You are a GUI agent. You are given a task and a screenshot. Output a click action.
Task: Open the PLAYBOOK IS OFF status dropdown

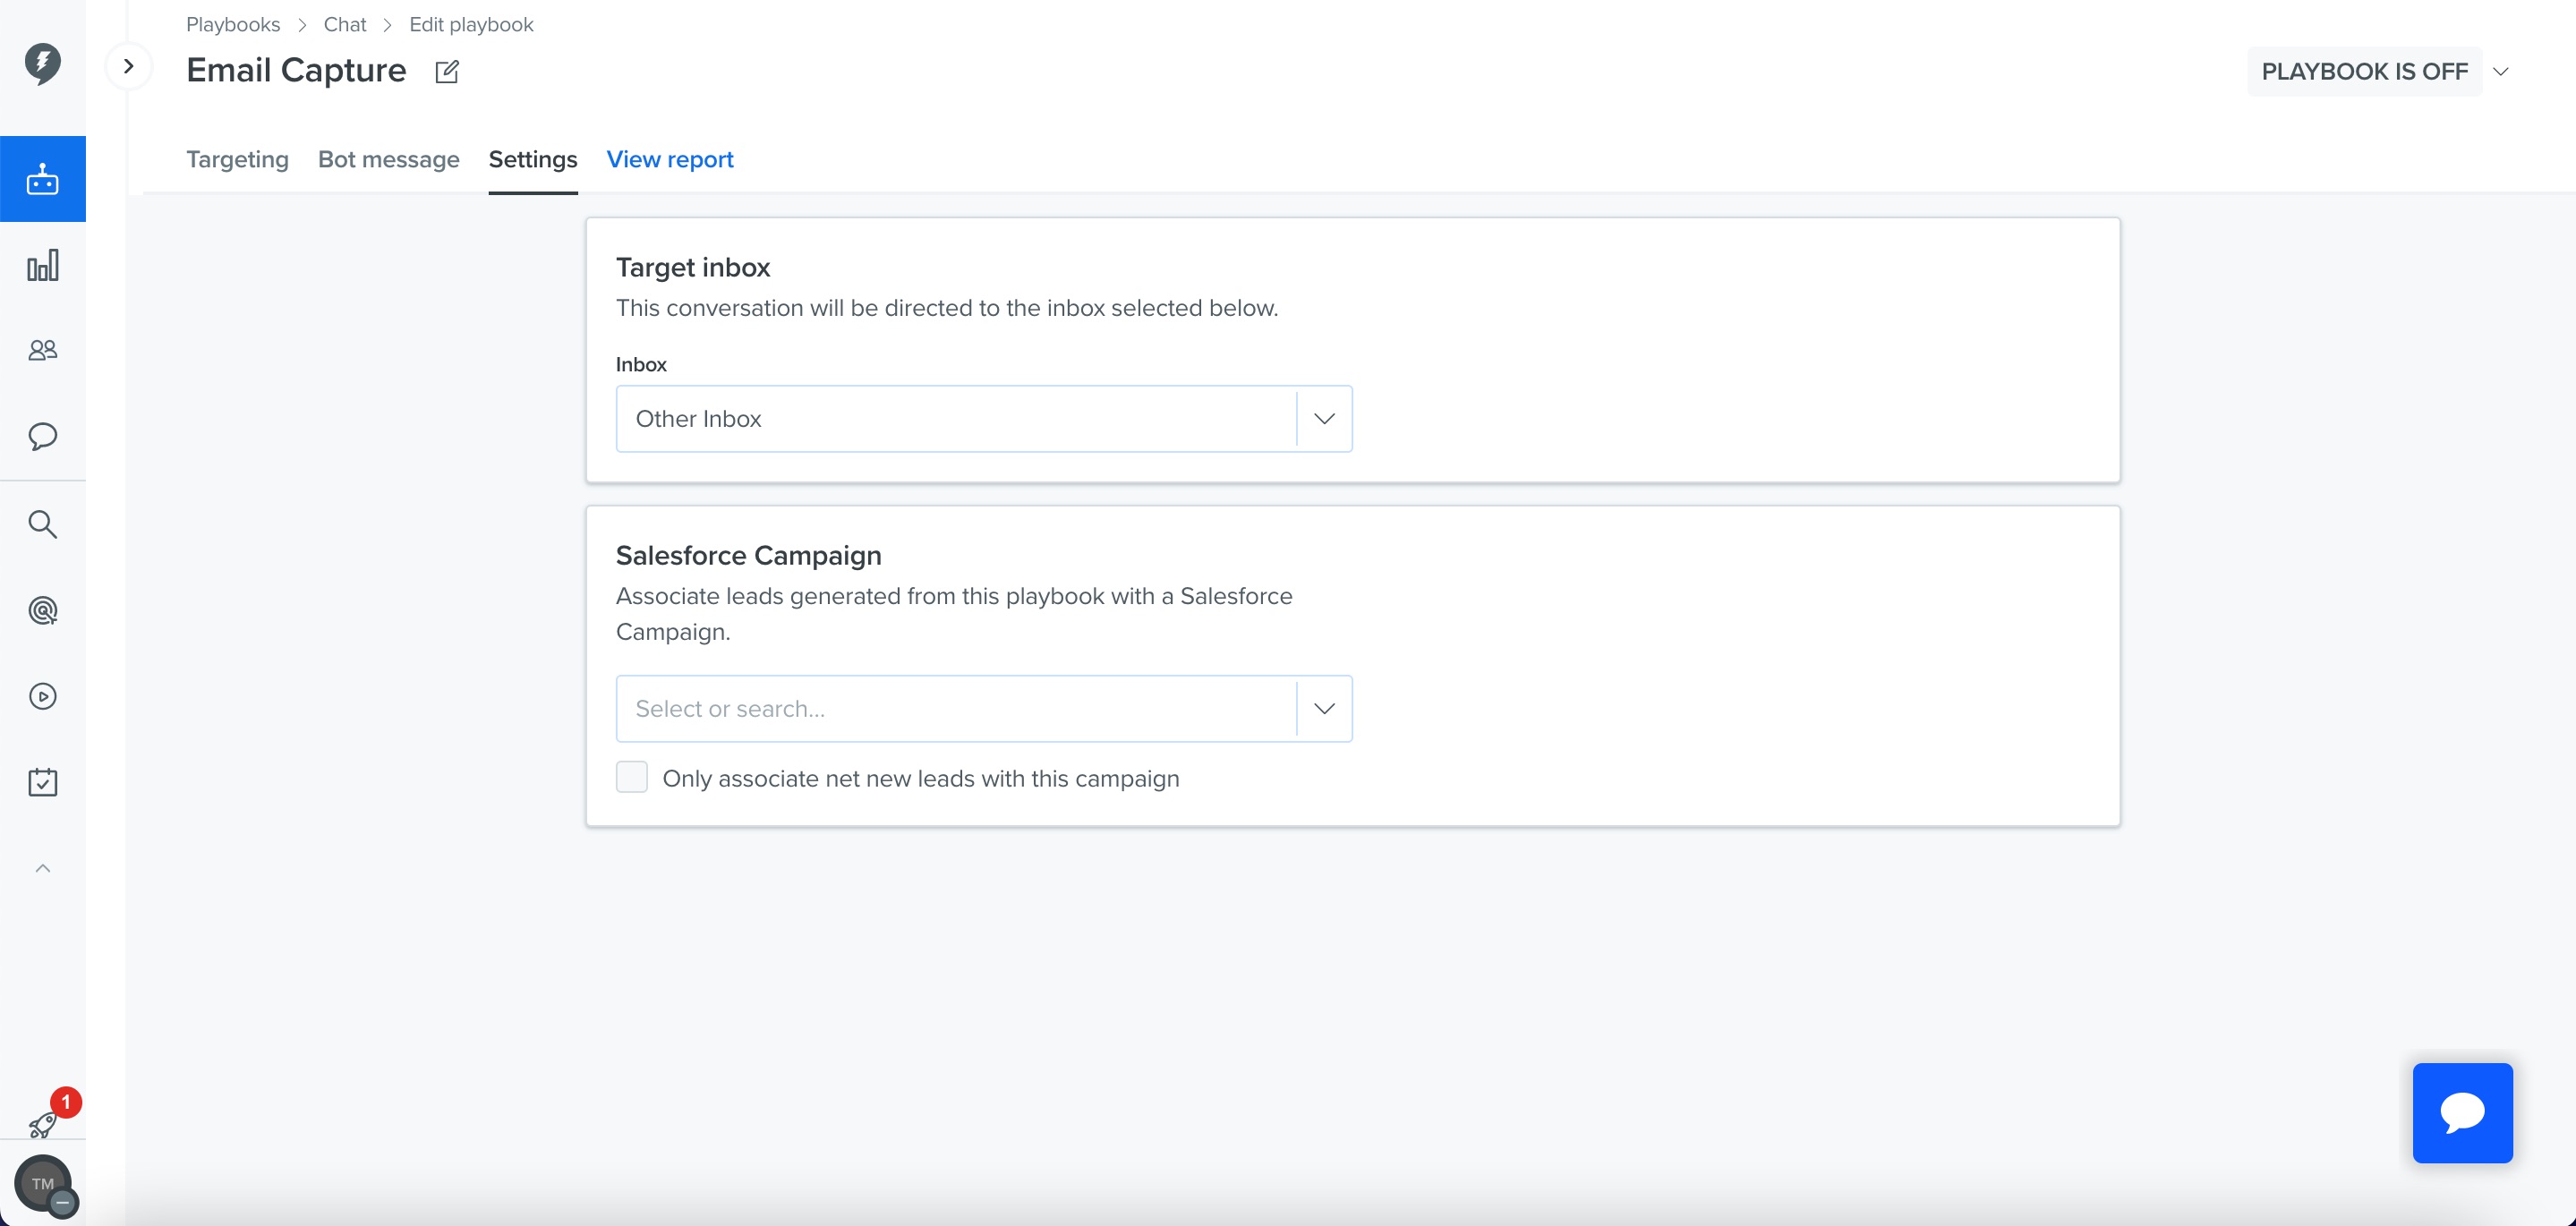pyautogui.click(x=2383, y=71)
